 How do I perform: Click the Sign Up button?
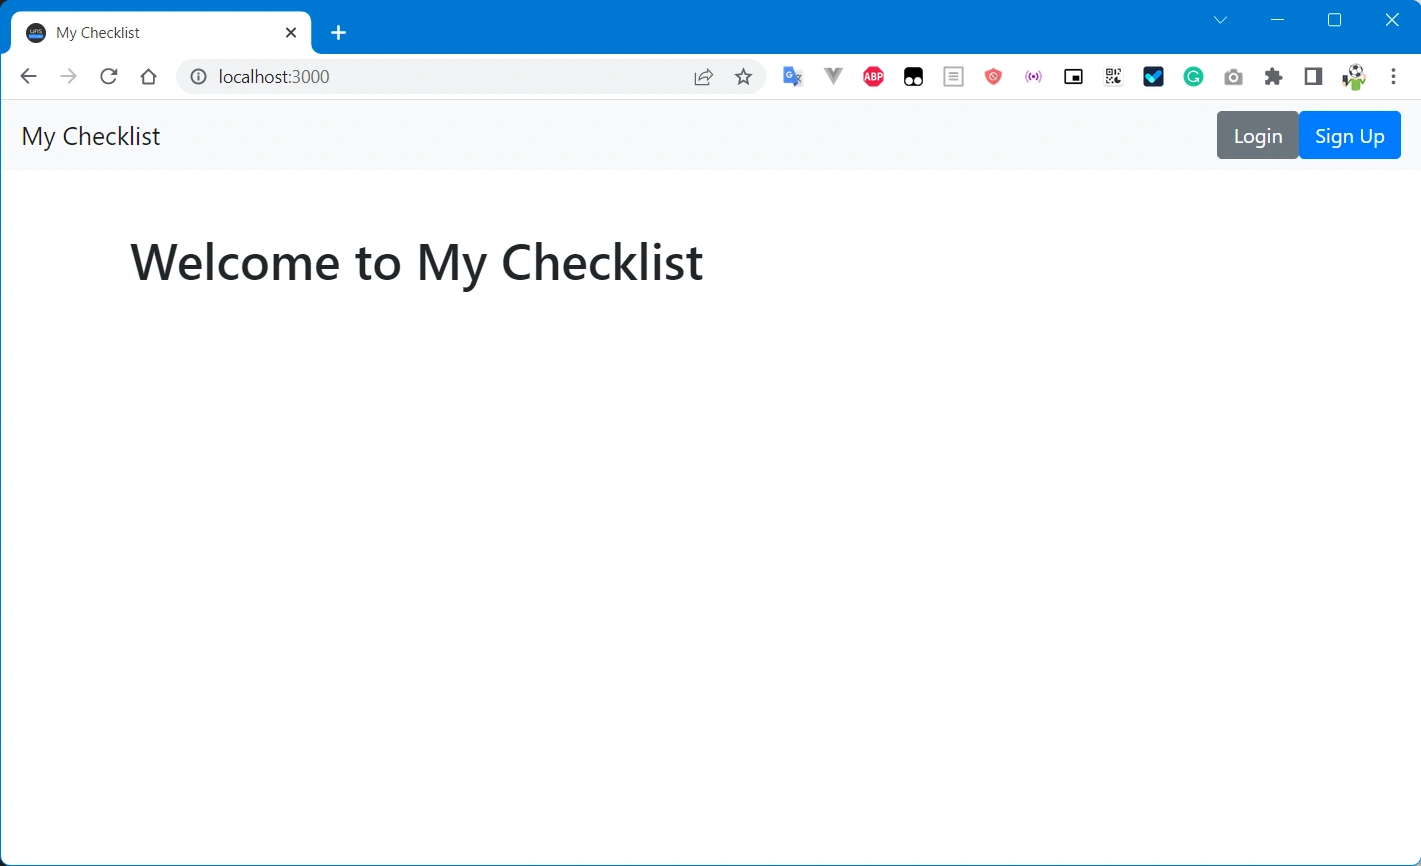click(x=1349, y=135)
